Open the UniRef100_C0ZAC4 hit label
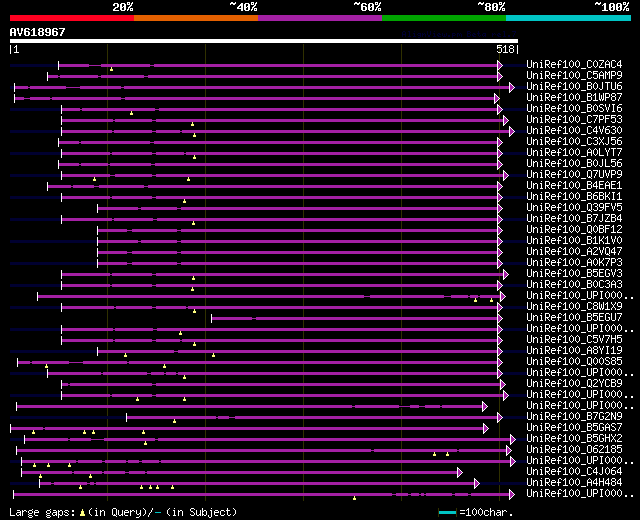The width and height of the screenshot is (640, 520). pos(574,64)
